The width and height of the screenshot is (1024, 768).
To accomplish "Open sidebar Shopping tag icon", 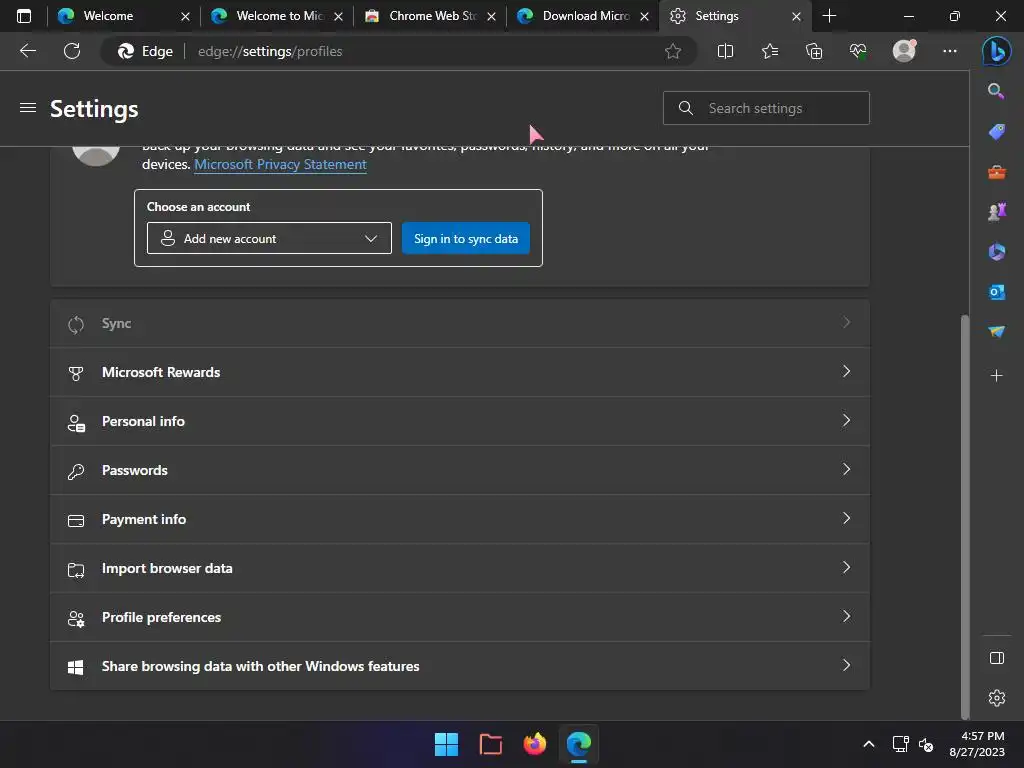I will (x=997, y=132).
